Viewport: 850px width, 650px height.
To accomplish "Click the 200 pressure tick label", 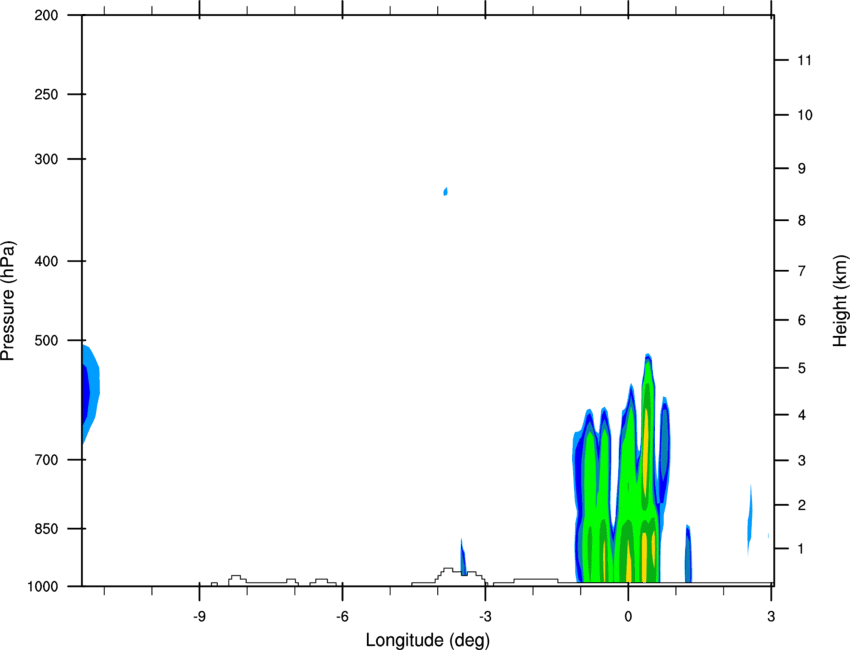I will [46, 16].
